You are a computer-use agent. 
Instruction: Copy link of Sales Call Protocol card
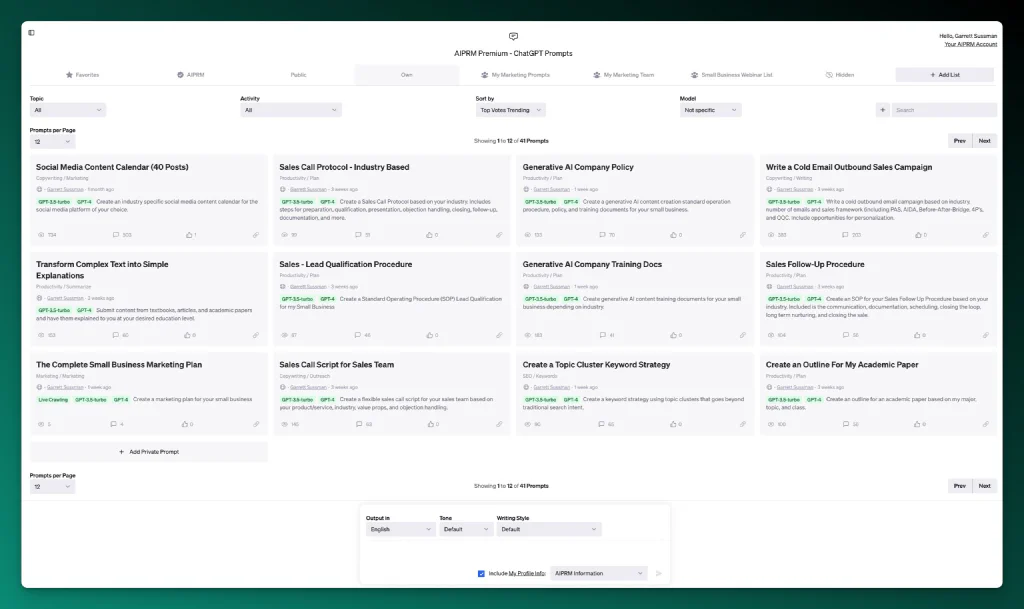[499, 235]
